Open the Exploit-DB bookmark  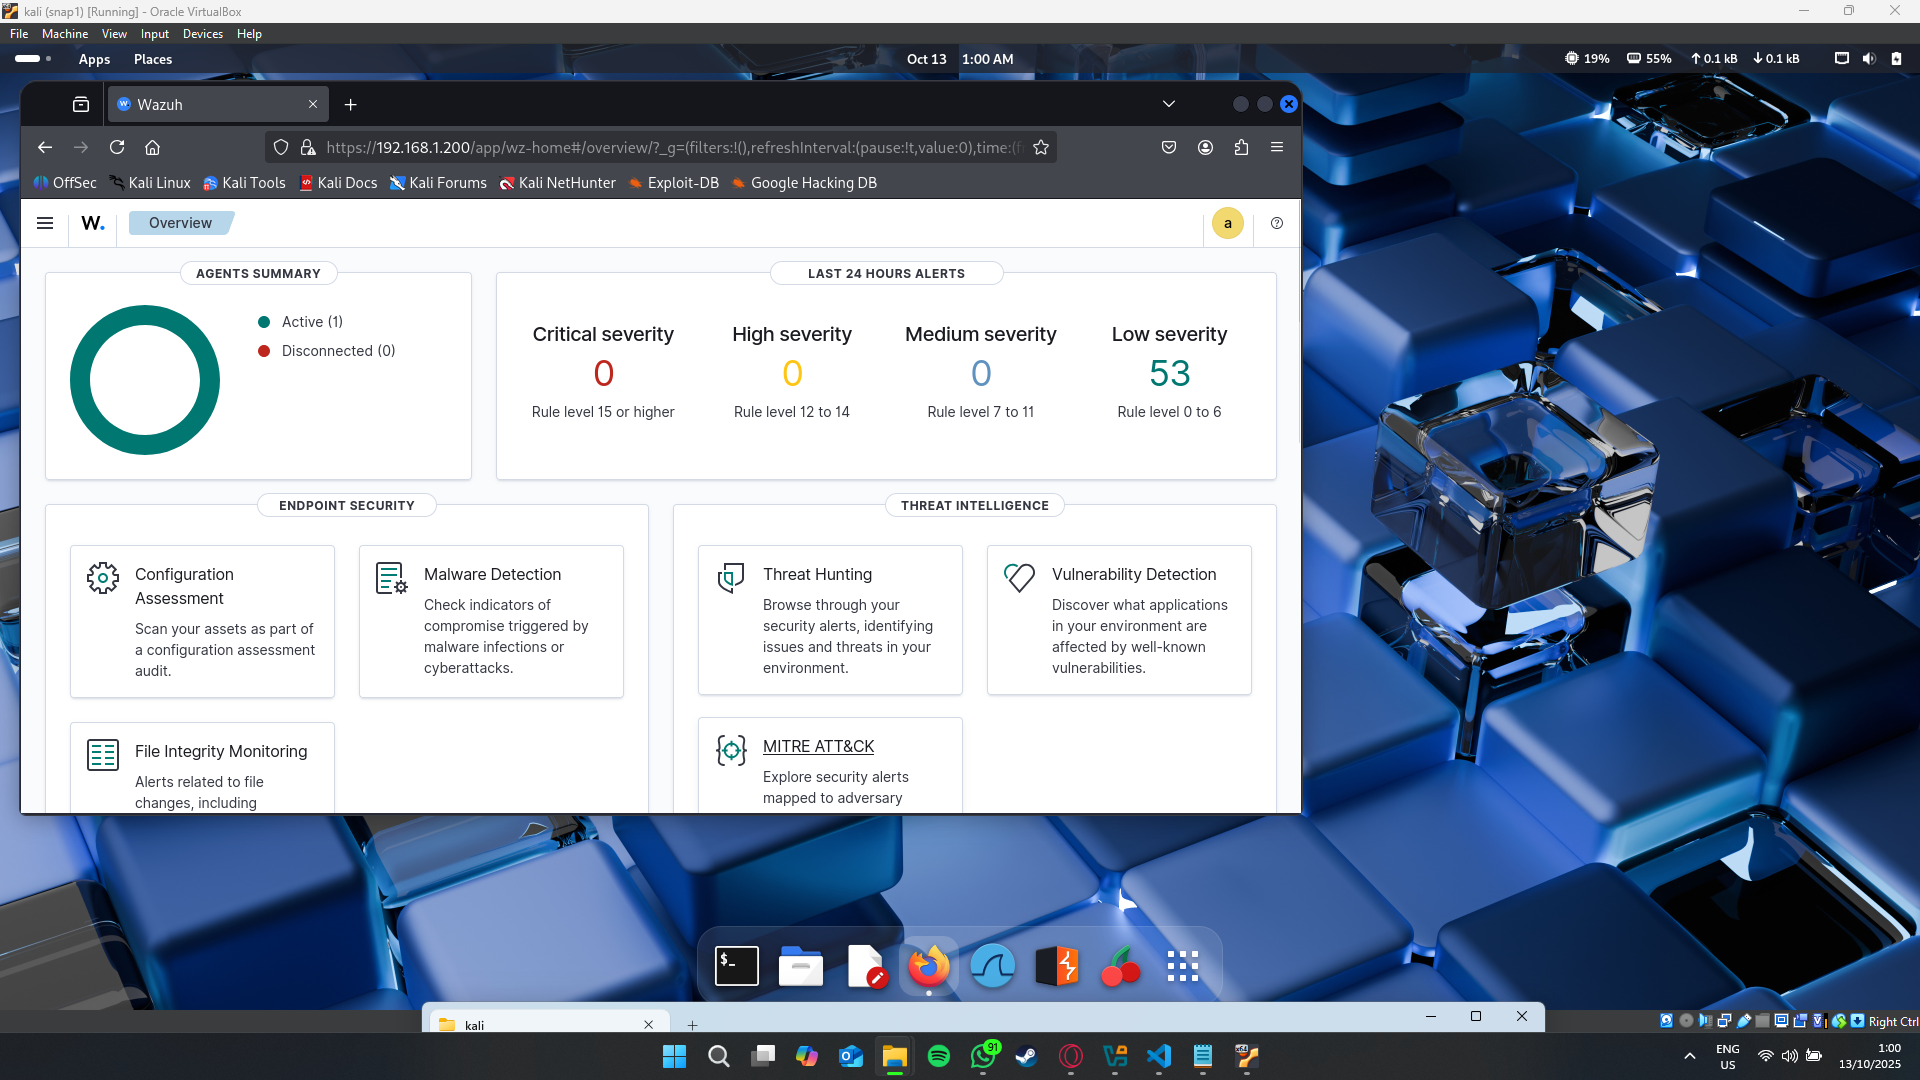tap(673, 183)
